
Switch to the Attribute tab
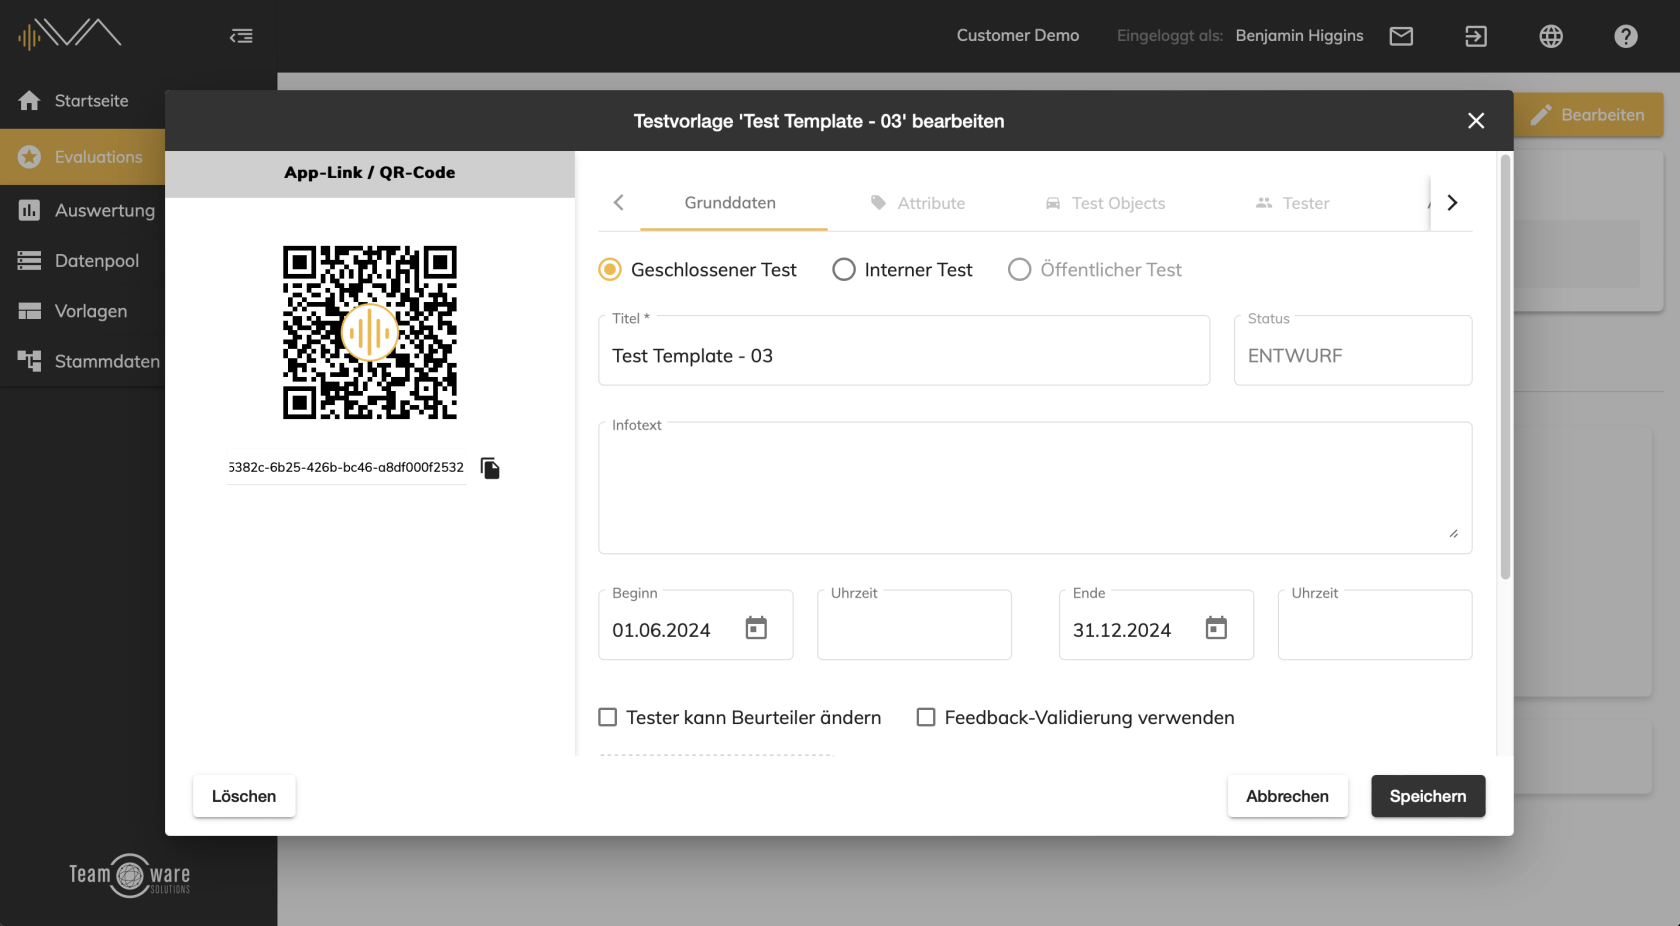point(918,203)
